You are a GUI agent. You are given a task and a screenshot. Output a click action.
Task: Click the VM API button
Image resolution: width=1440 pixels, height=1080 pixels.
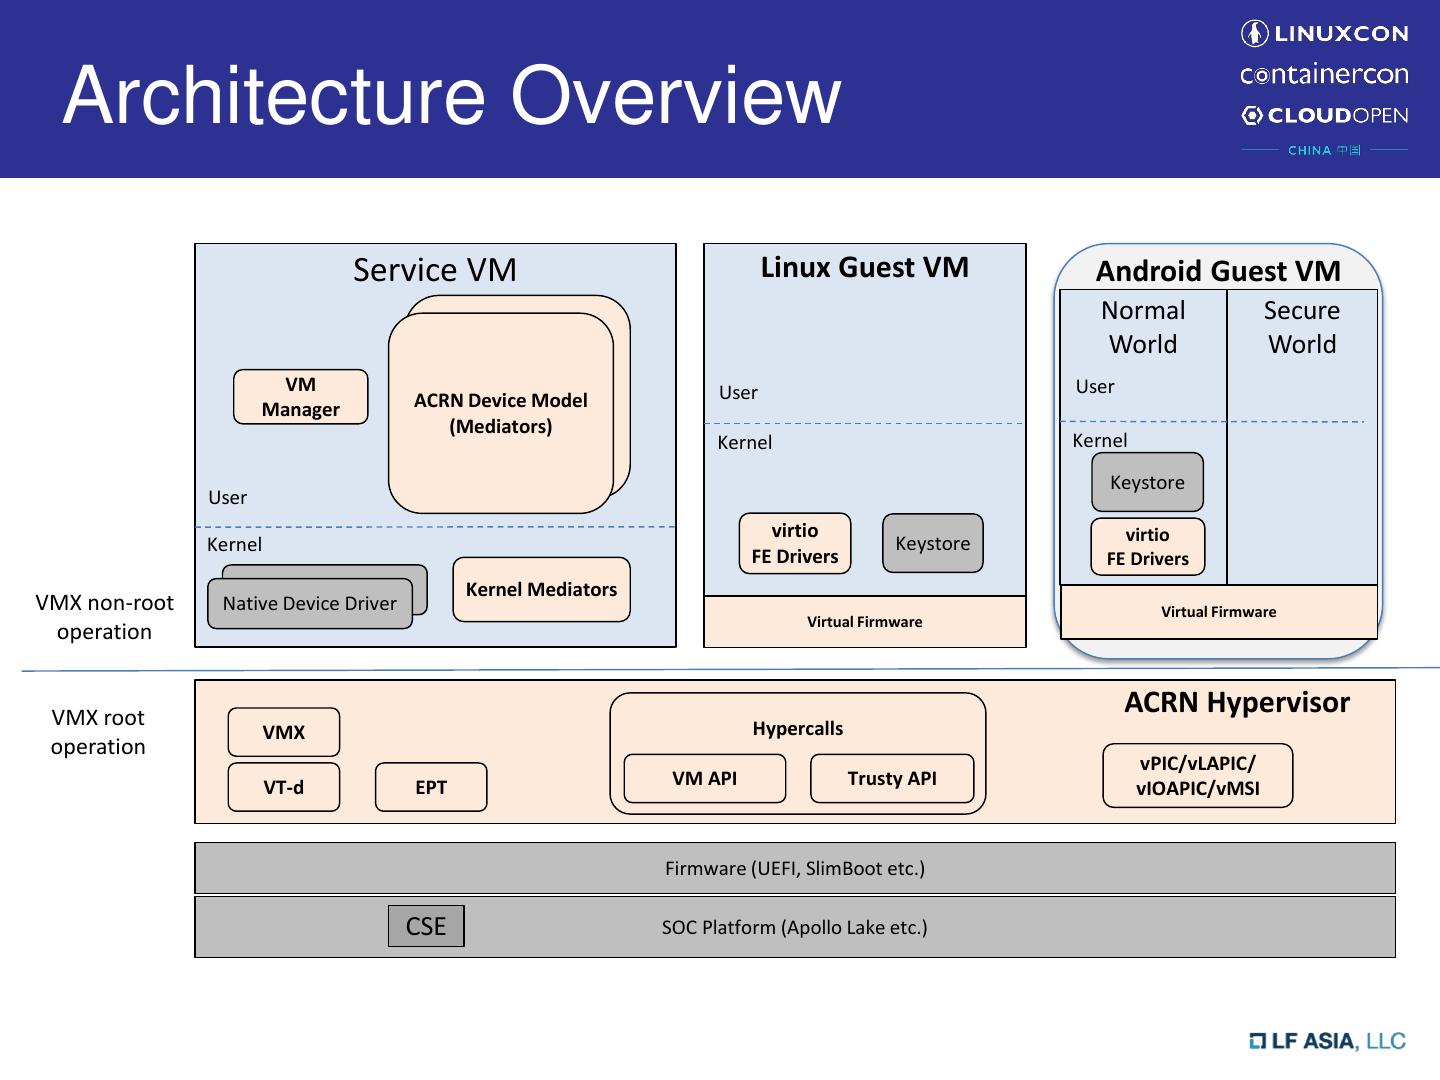pyautogui.click(x=704, y=778)
